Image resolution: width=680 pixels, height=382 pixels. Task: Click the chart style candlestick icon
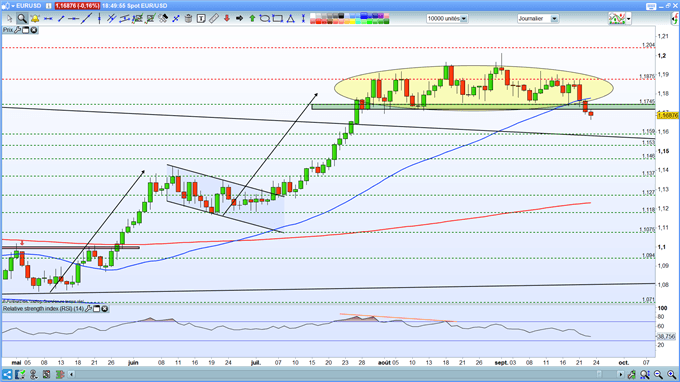tap(617, 19)
